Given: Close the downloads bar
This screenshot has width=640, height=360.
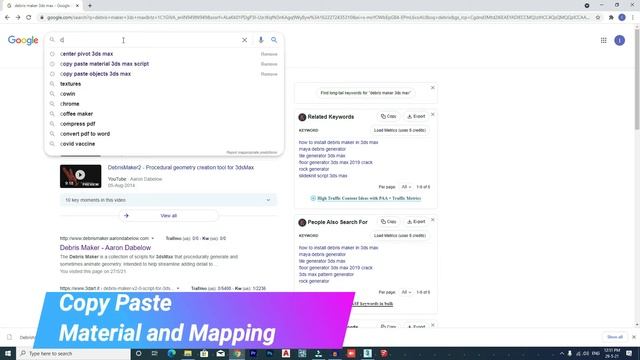Looking at the screenshot, I should 634,337.
